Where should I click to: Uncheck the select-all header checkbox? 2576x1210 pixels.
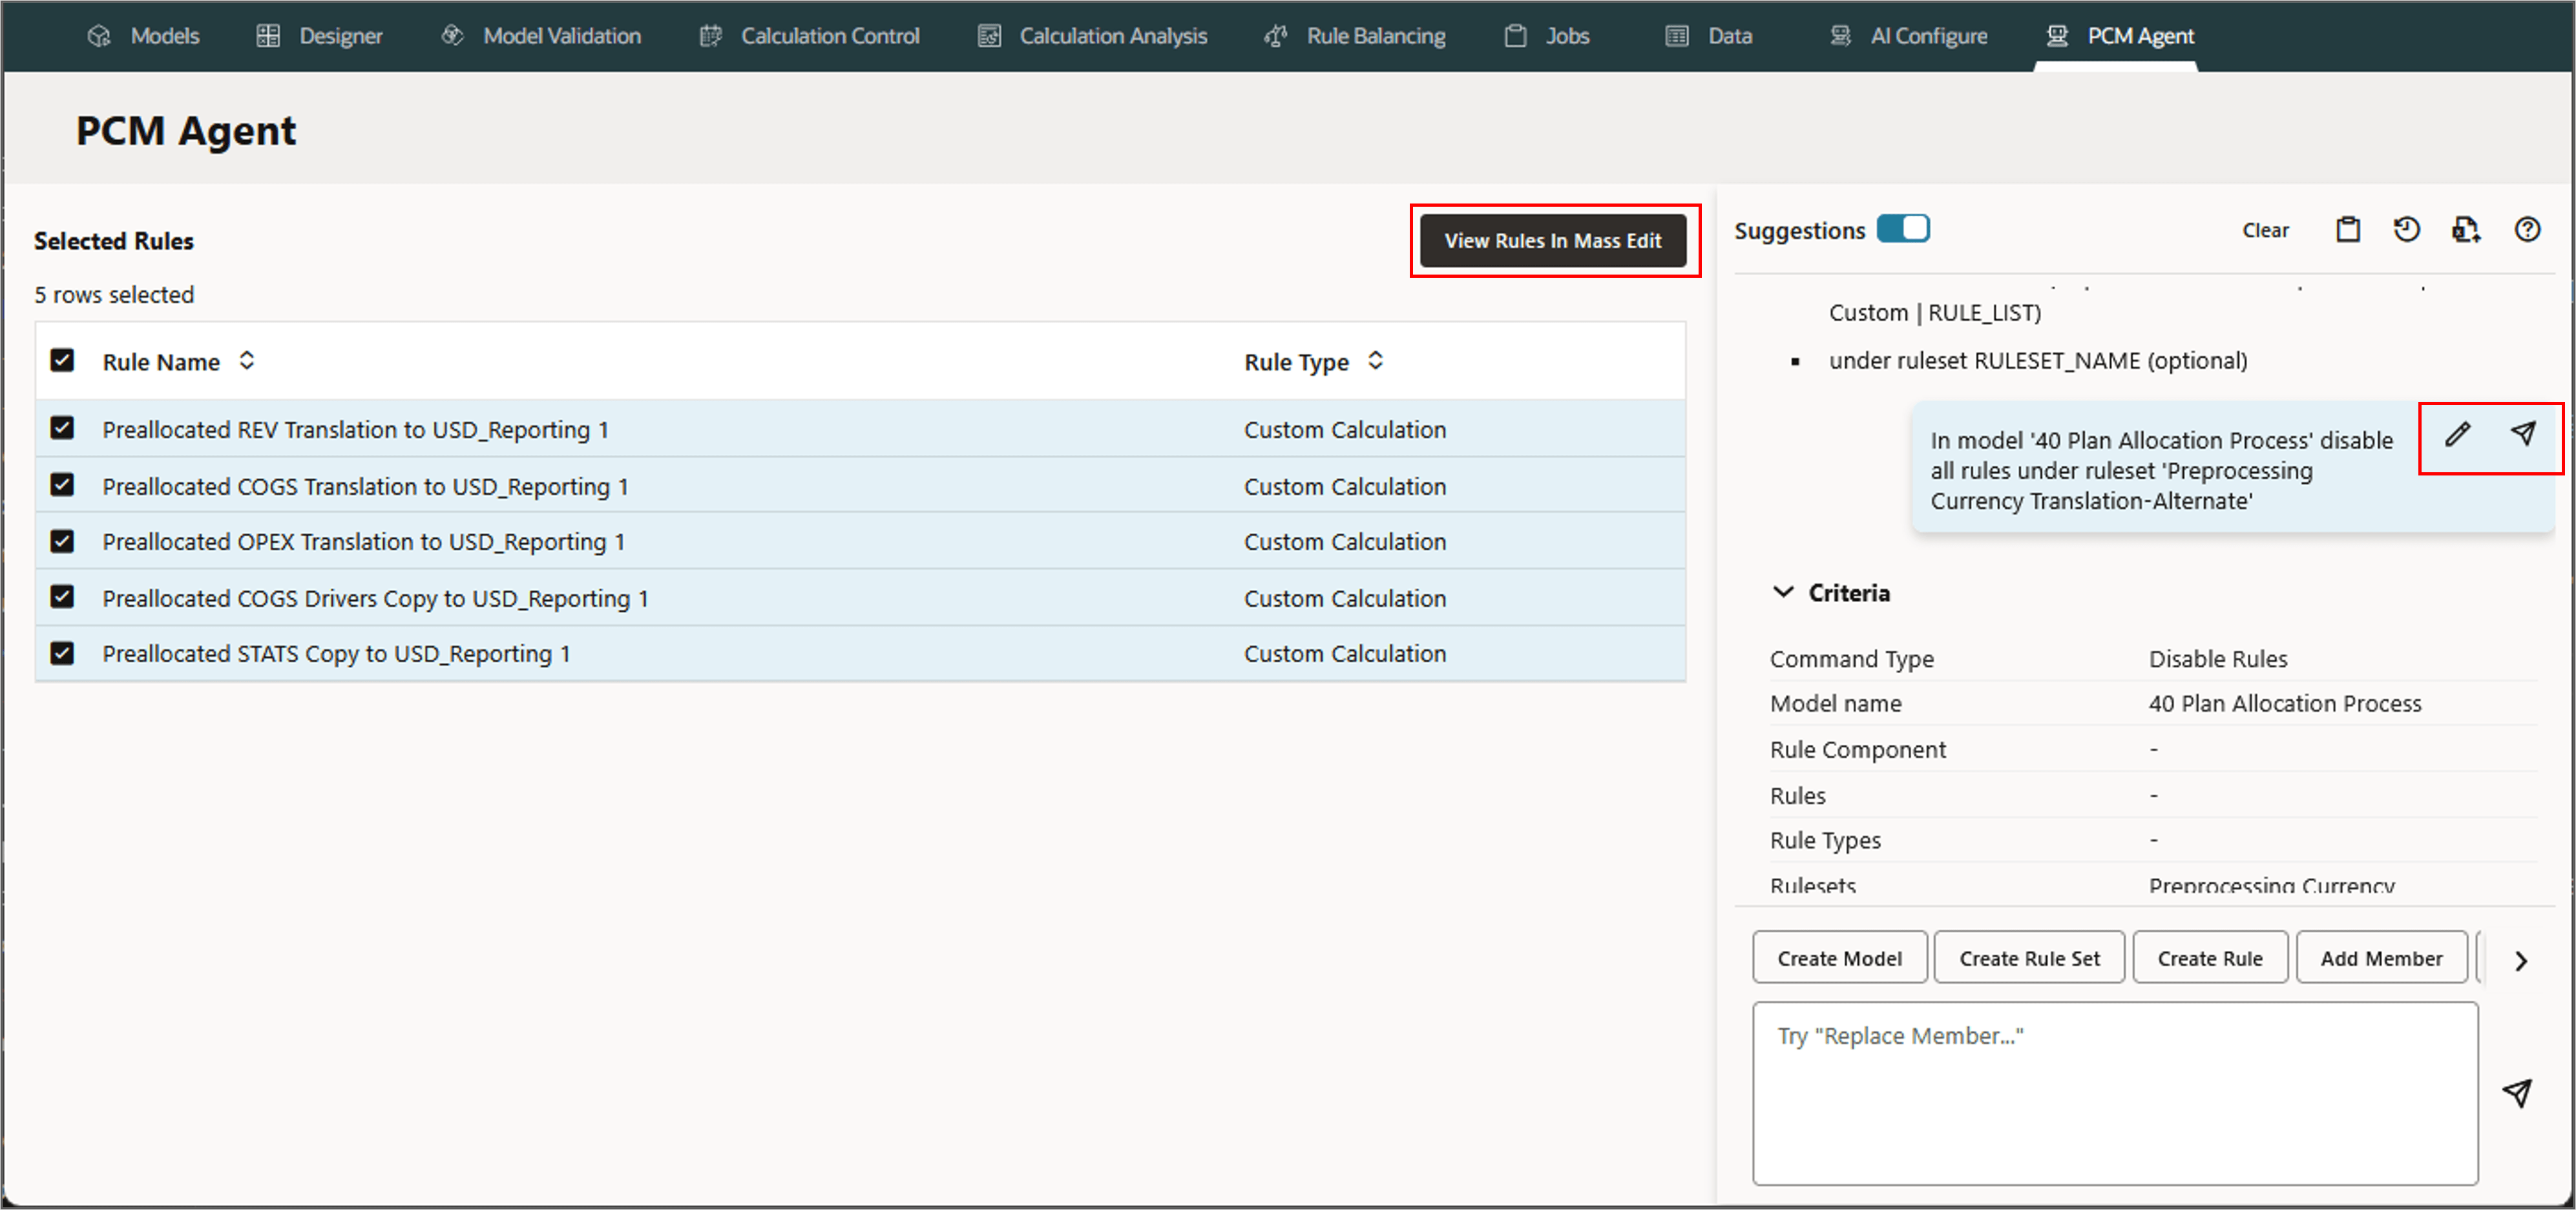pos(62,361)
